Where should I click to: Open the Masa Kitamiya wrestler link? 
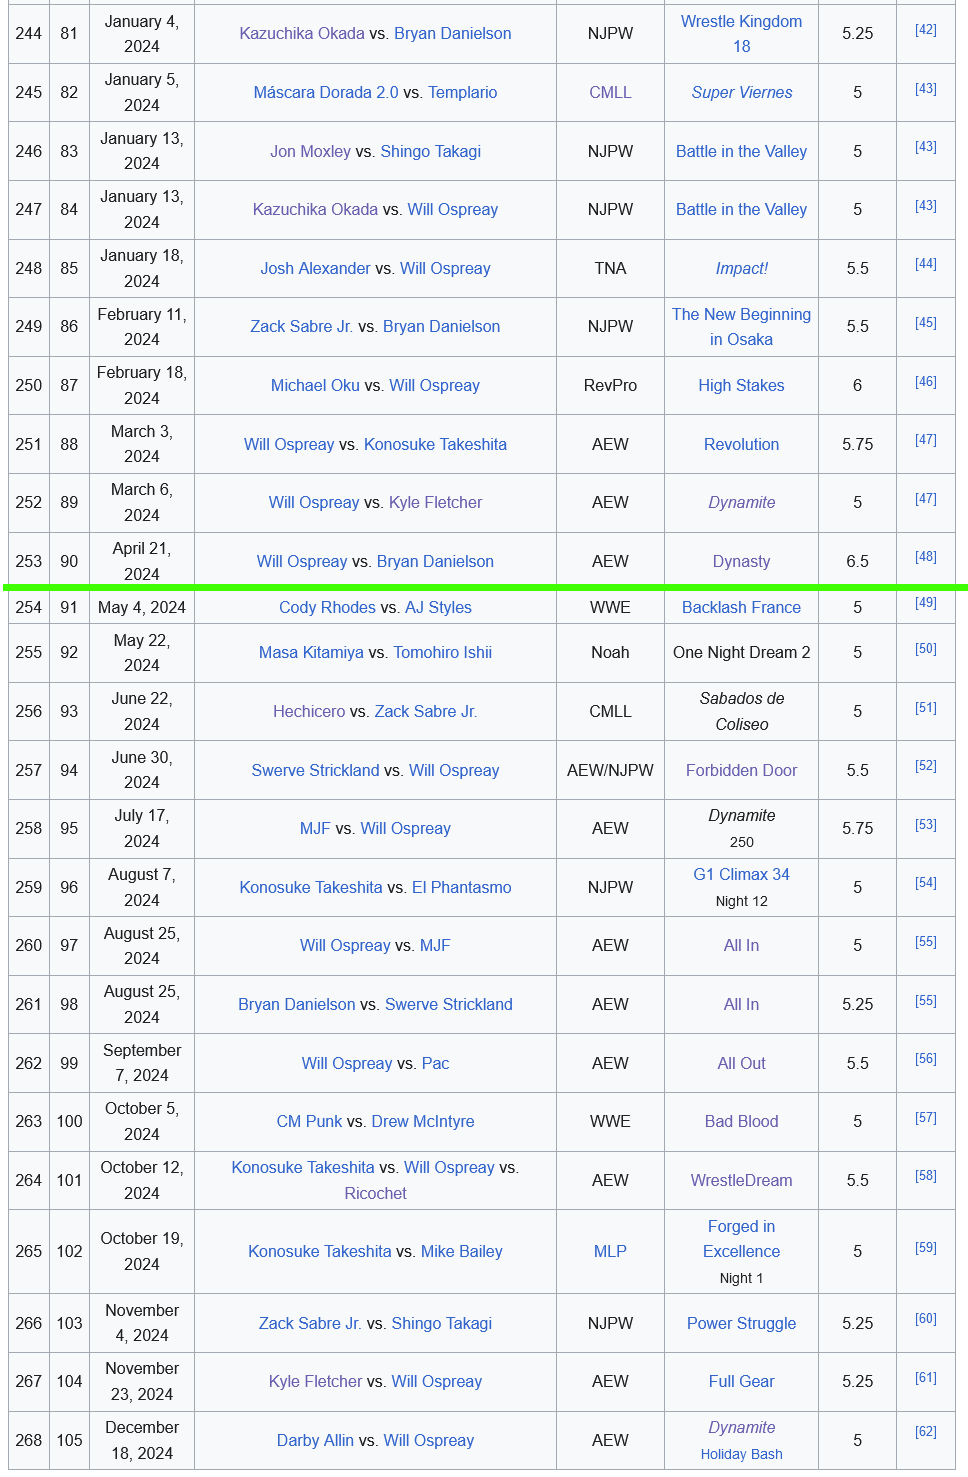[311, 652]
